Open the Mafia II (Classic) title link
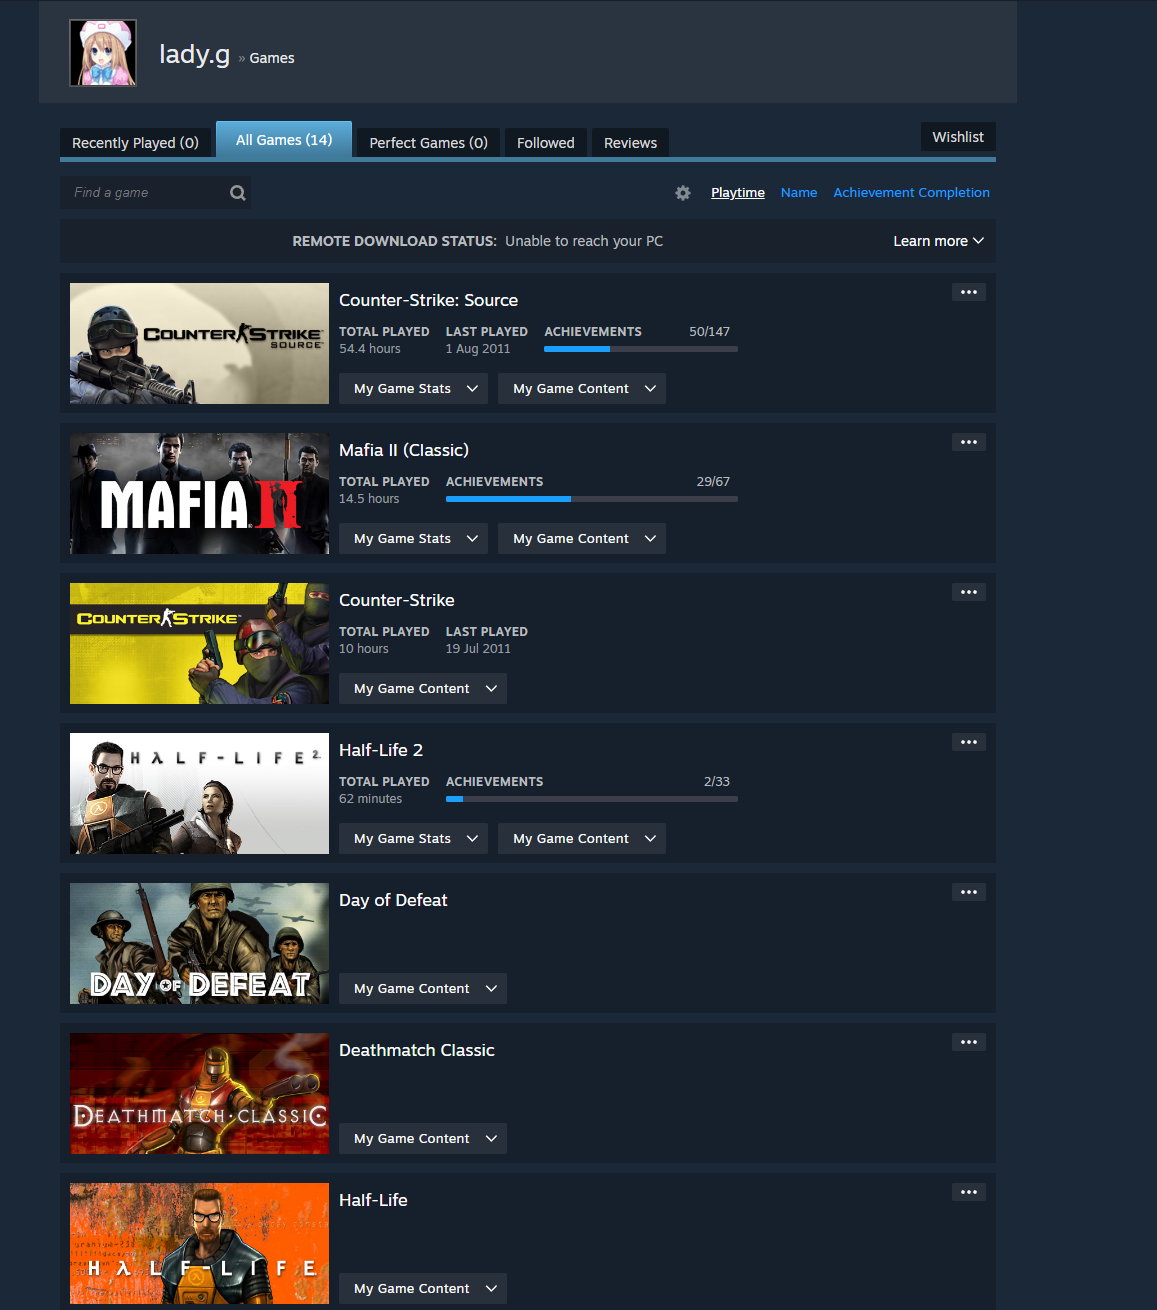Image resolution: width=1157 pixels, height=1310 pixels. (x=404, y=450)
